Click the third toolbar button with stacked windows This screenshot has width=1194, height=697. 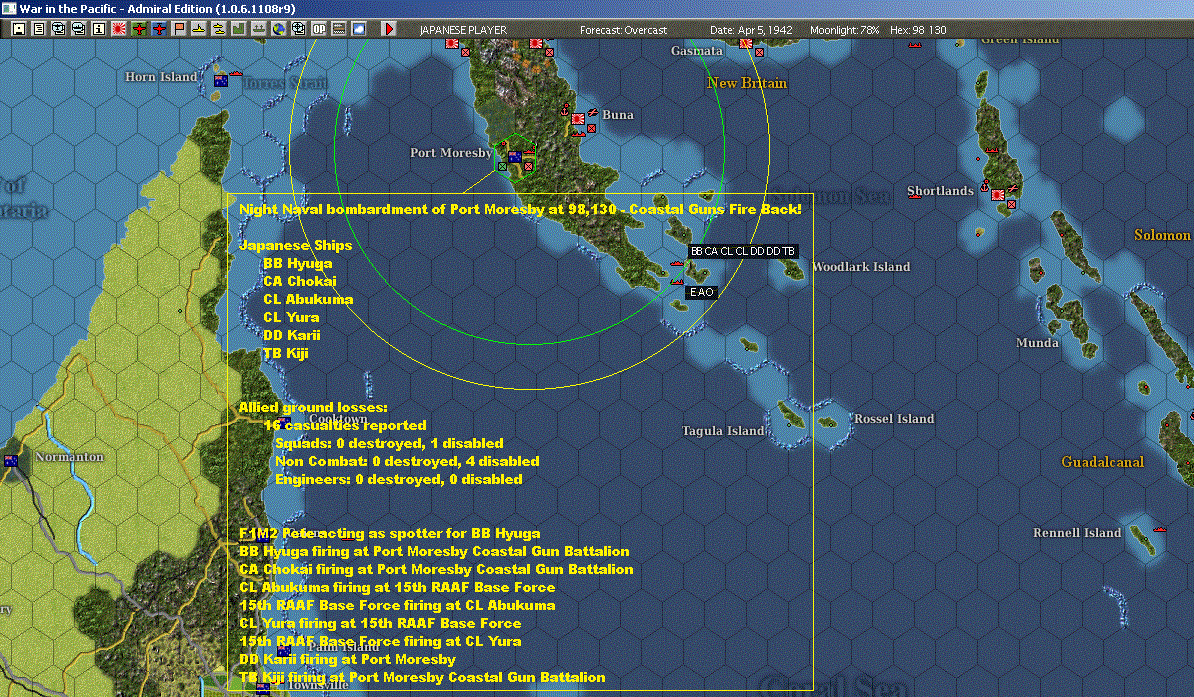click(59, 29)
